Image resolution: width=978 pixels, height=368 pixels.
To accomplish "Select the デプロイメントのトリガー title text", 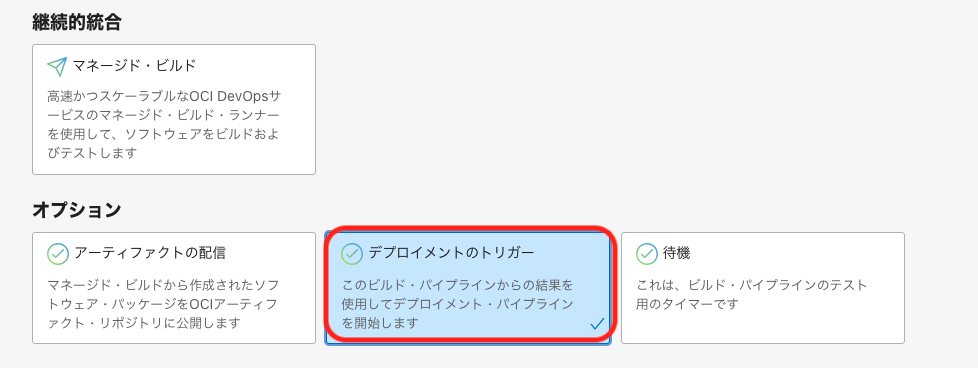I will coord(452,253).
